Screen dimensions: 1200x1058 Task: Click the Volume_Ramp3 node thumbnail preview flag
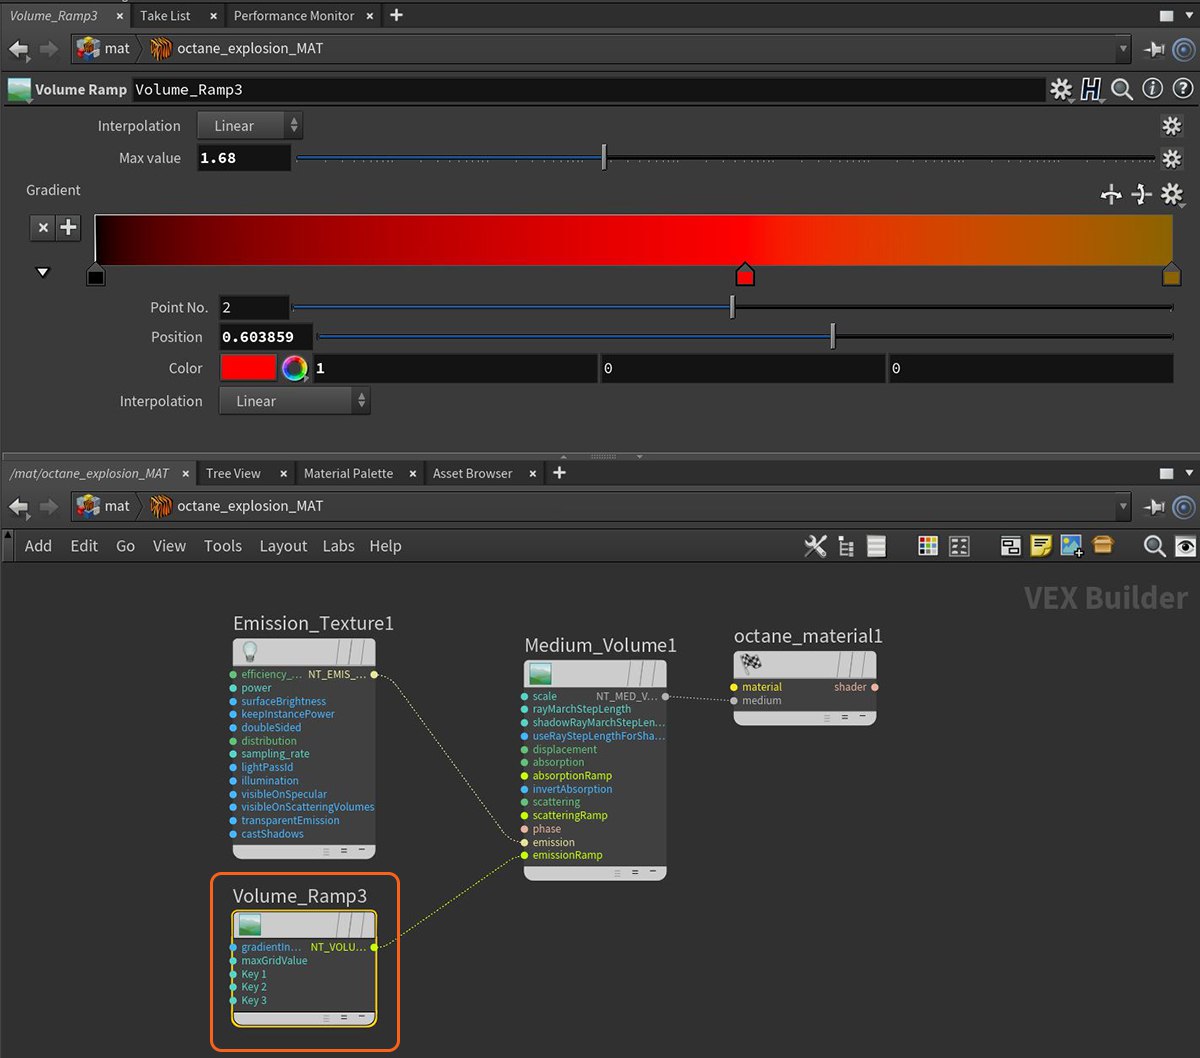tap(248, 924)
